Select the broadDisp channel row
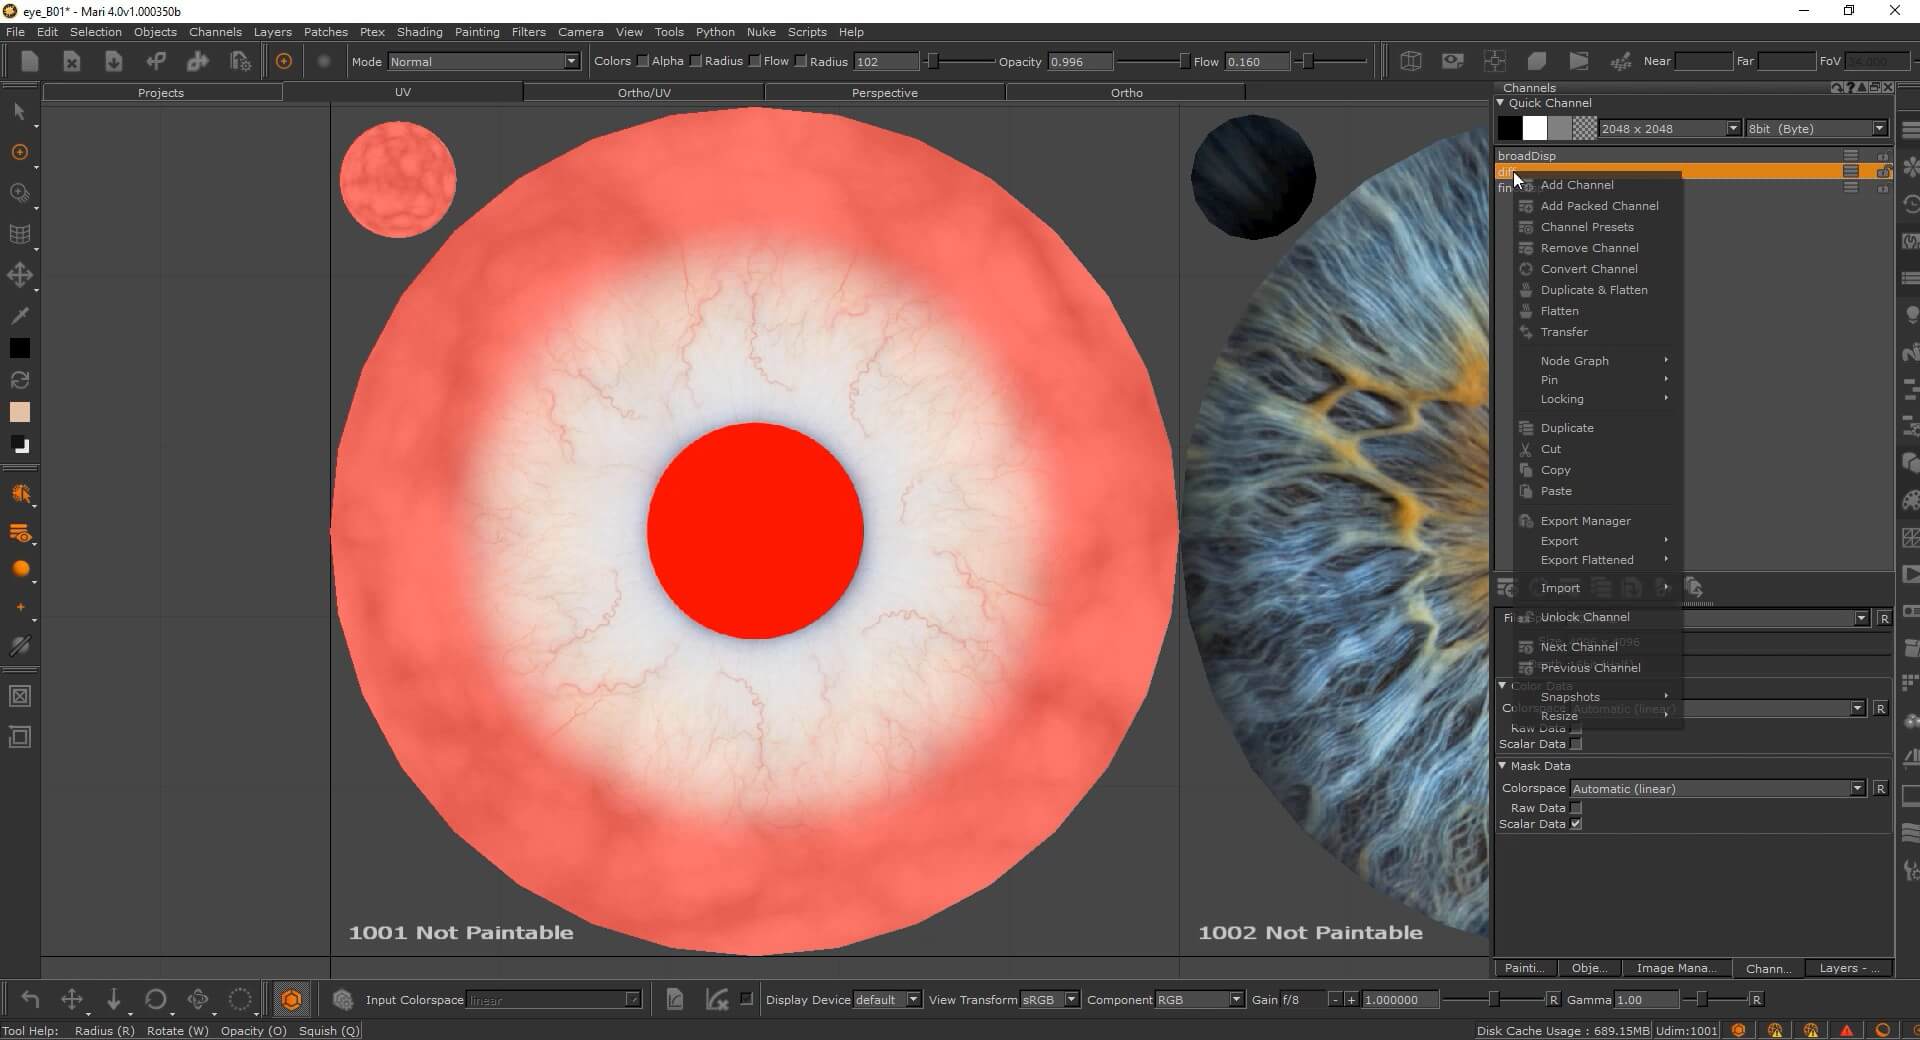 (1692, 156)
